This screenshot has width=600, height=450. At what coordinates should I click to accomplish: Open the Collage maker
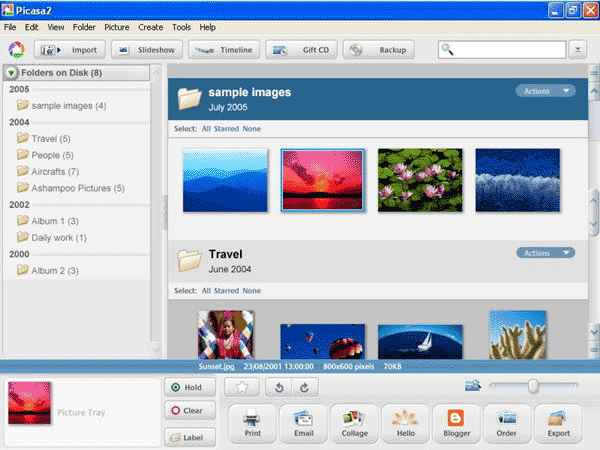tap(354, 423)
